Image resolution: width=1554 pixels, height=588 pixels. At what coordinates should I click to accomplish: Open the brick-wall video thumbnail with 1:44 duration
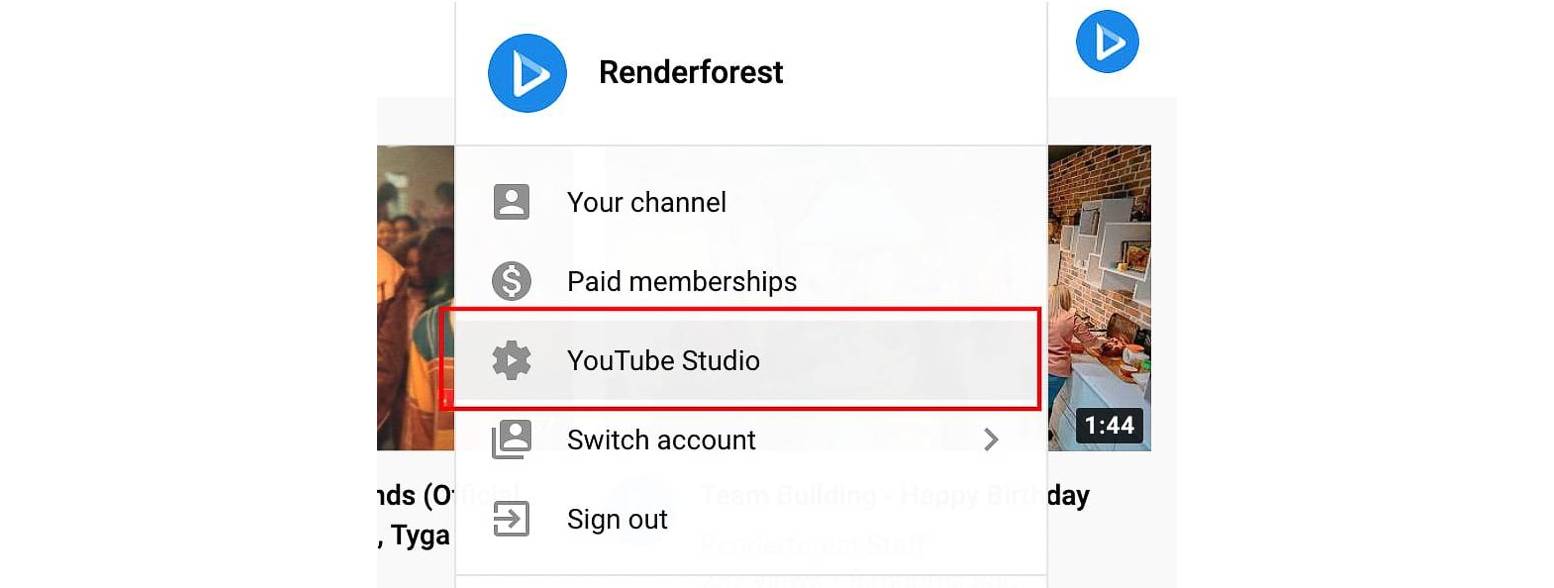(x=1099, y=298)
